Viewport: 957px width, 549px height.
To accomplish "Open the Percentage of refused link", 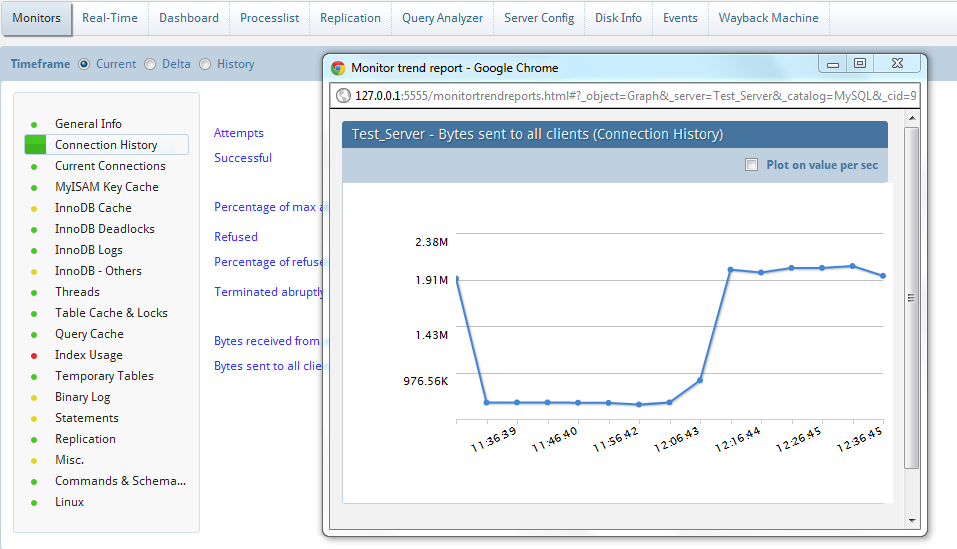I will click(x=269, y=262).
